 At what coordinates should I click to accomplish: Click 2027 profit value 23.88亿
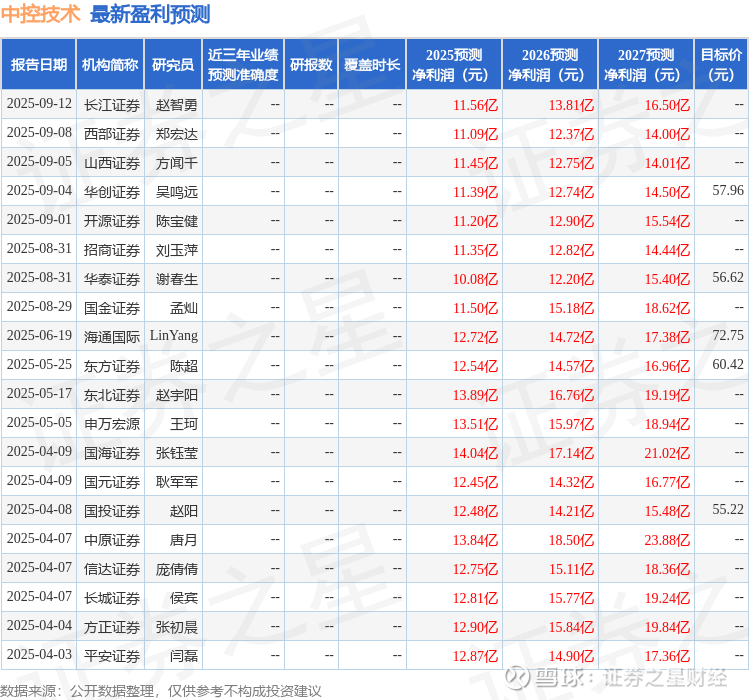point(667,540)
